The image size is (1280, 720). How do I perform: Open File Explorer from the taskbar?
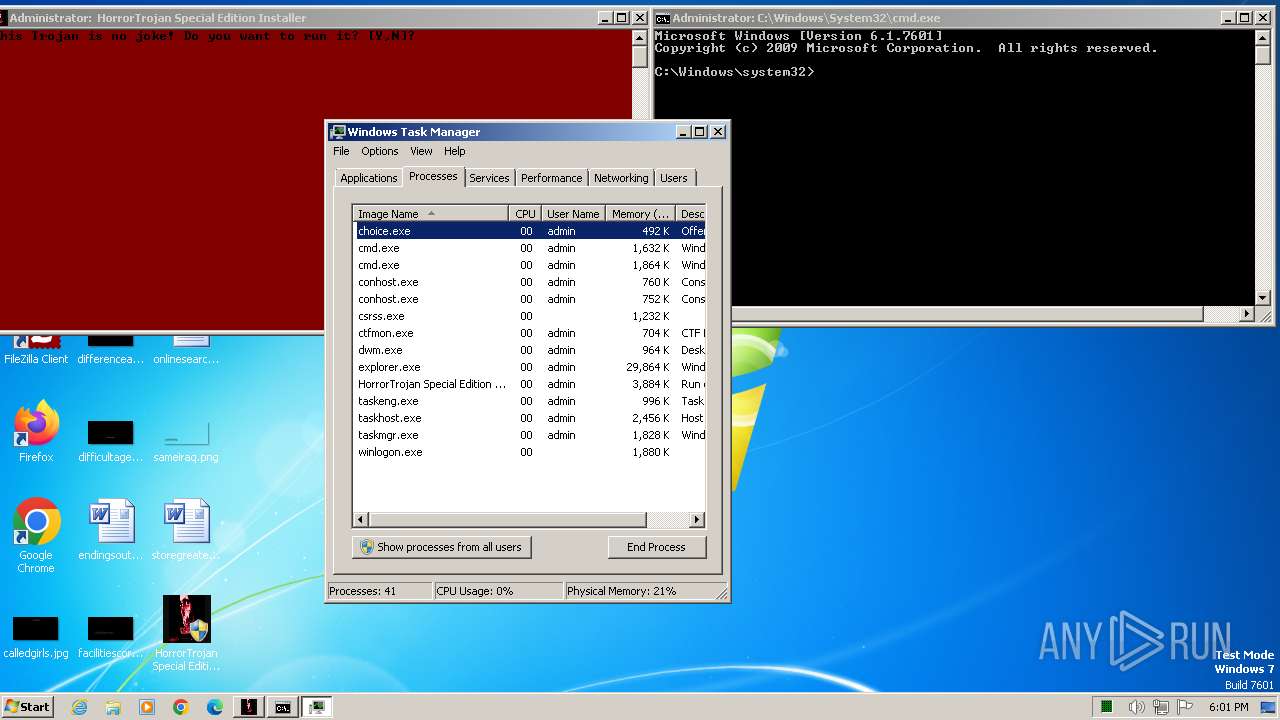point(113,707)
